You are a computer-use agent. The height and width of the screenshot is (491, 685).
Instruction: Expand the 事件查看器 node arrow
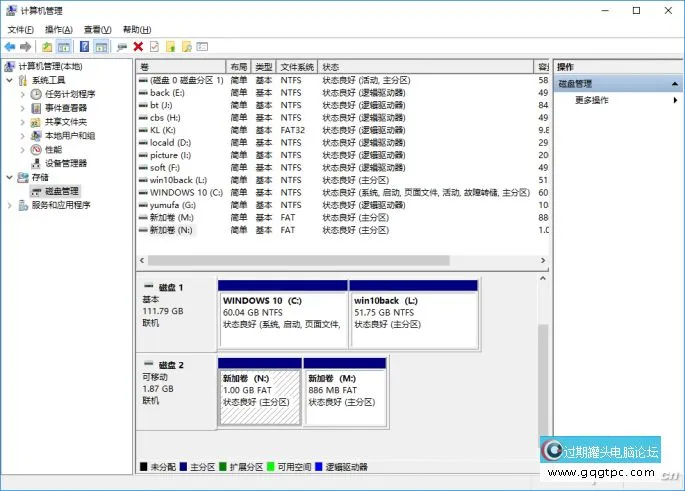tap(23, 108)
